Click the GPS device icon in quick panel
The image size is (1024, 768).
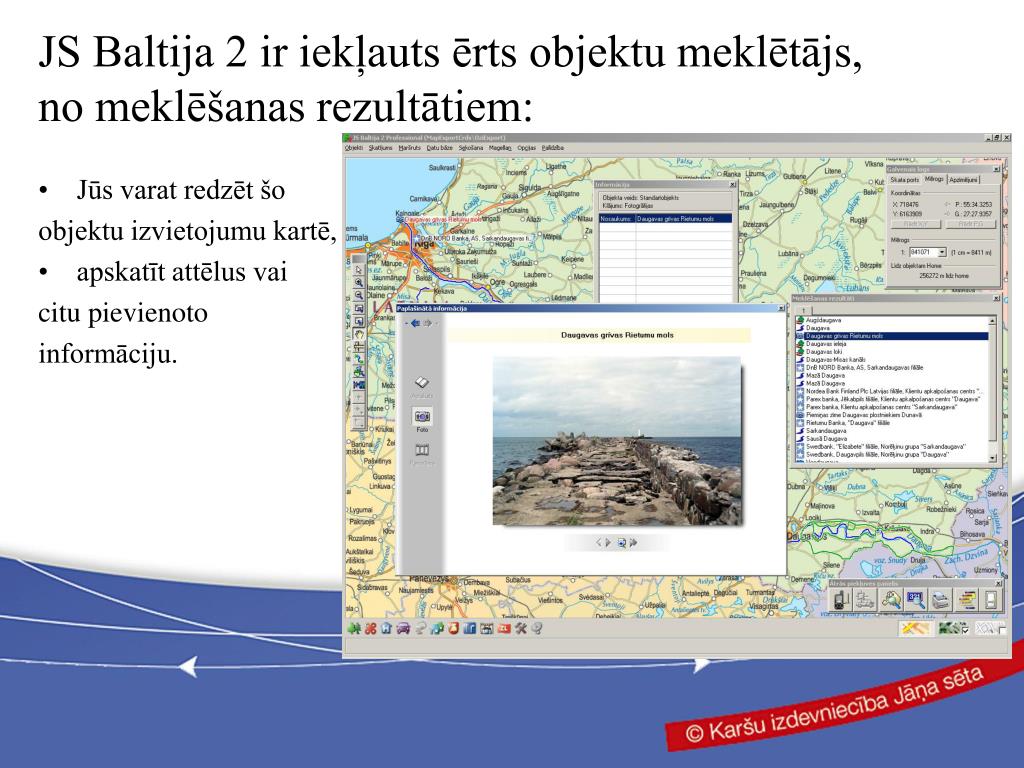(x=841, y=600)
